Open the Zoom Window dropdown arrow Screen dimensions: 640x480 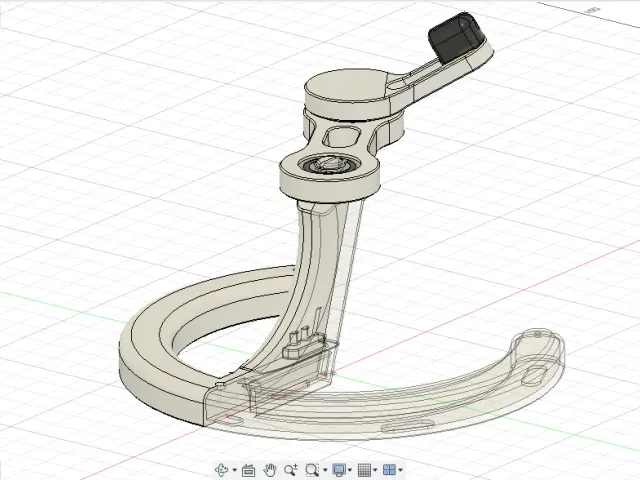(x=325, y=470)
